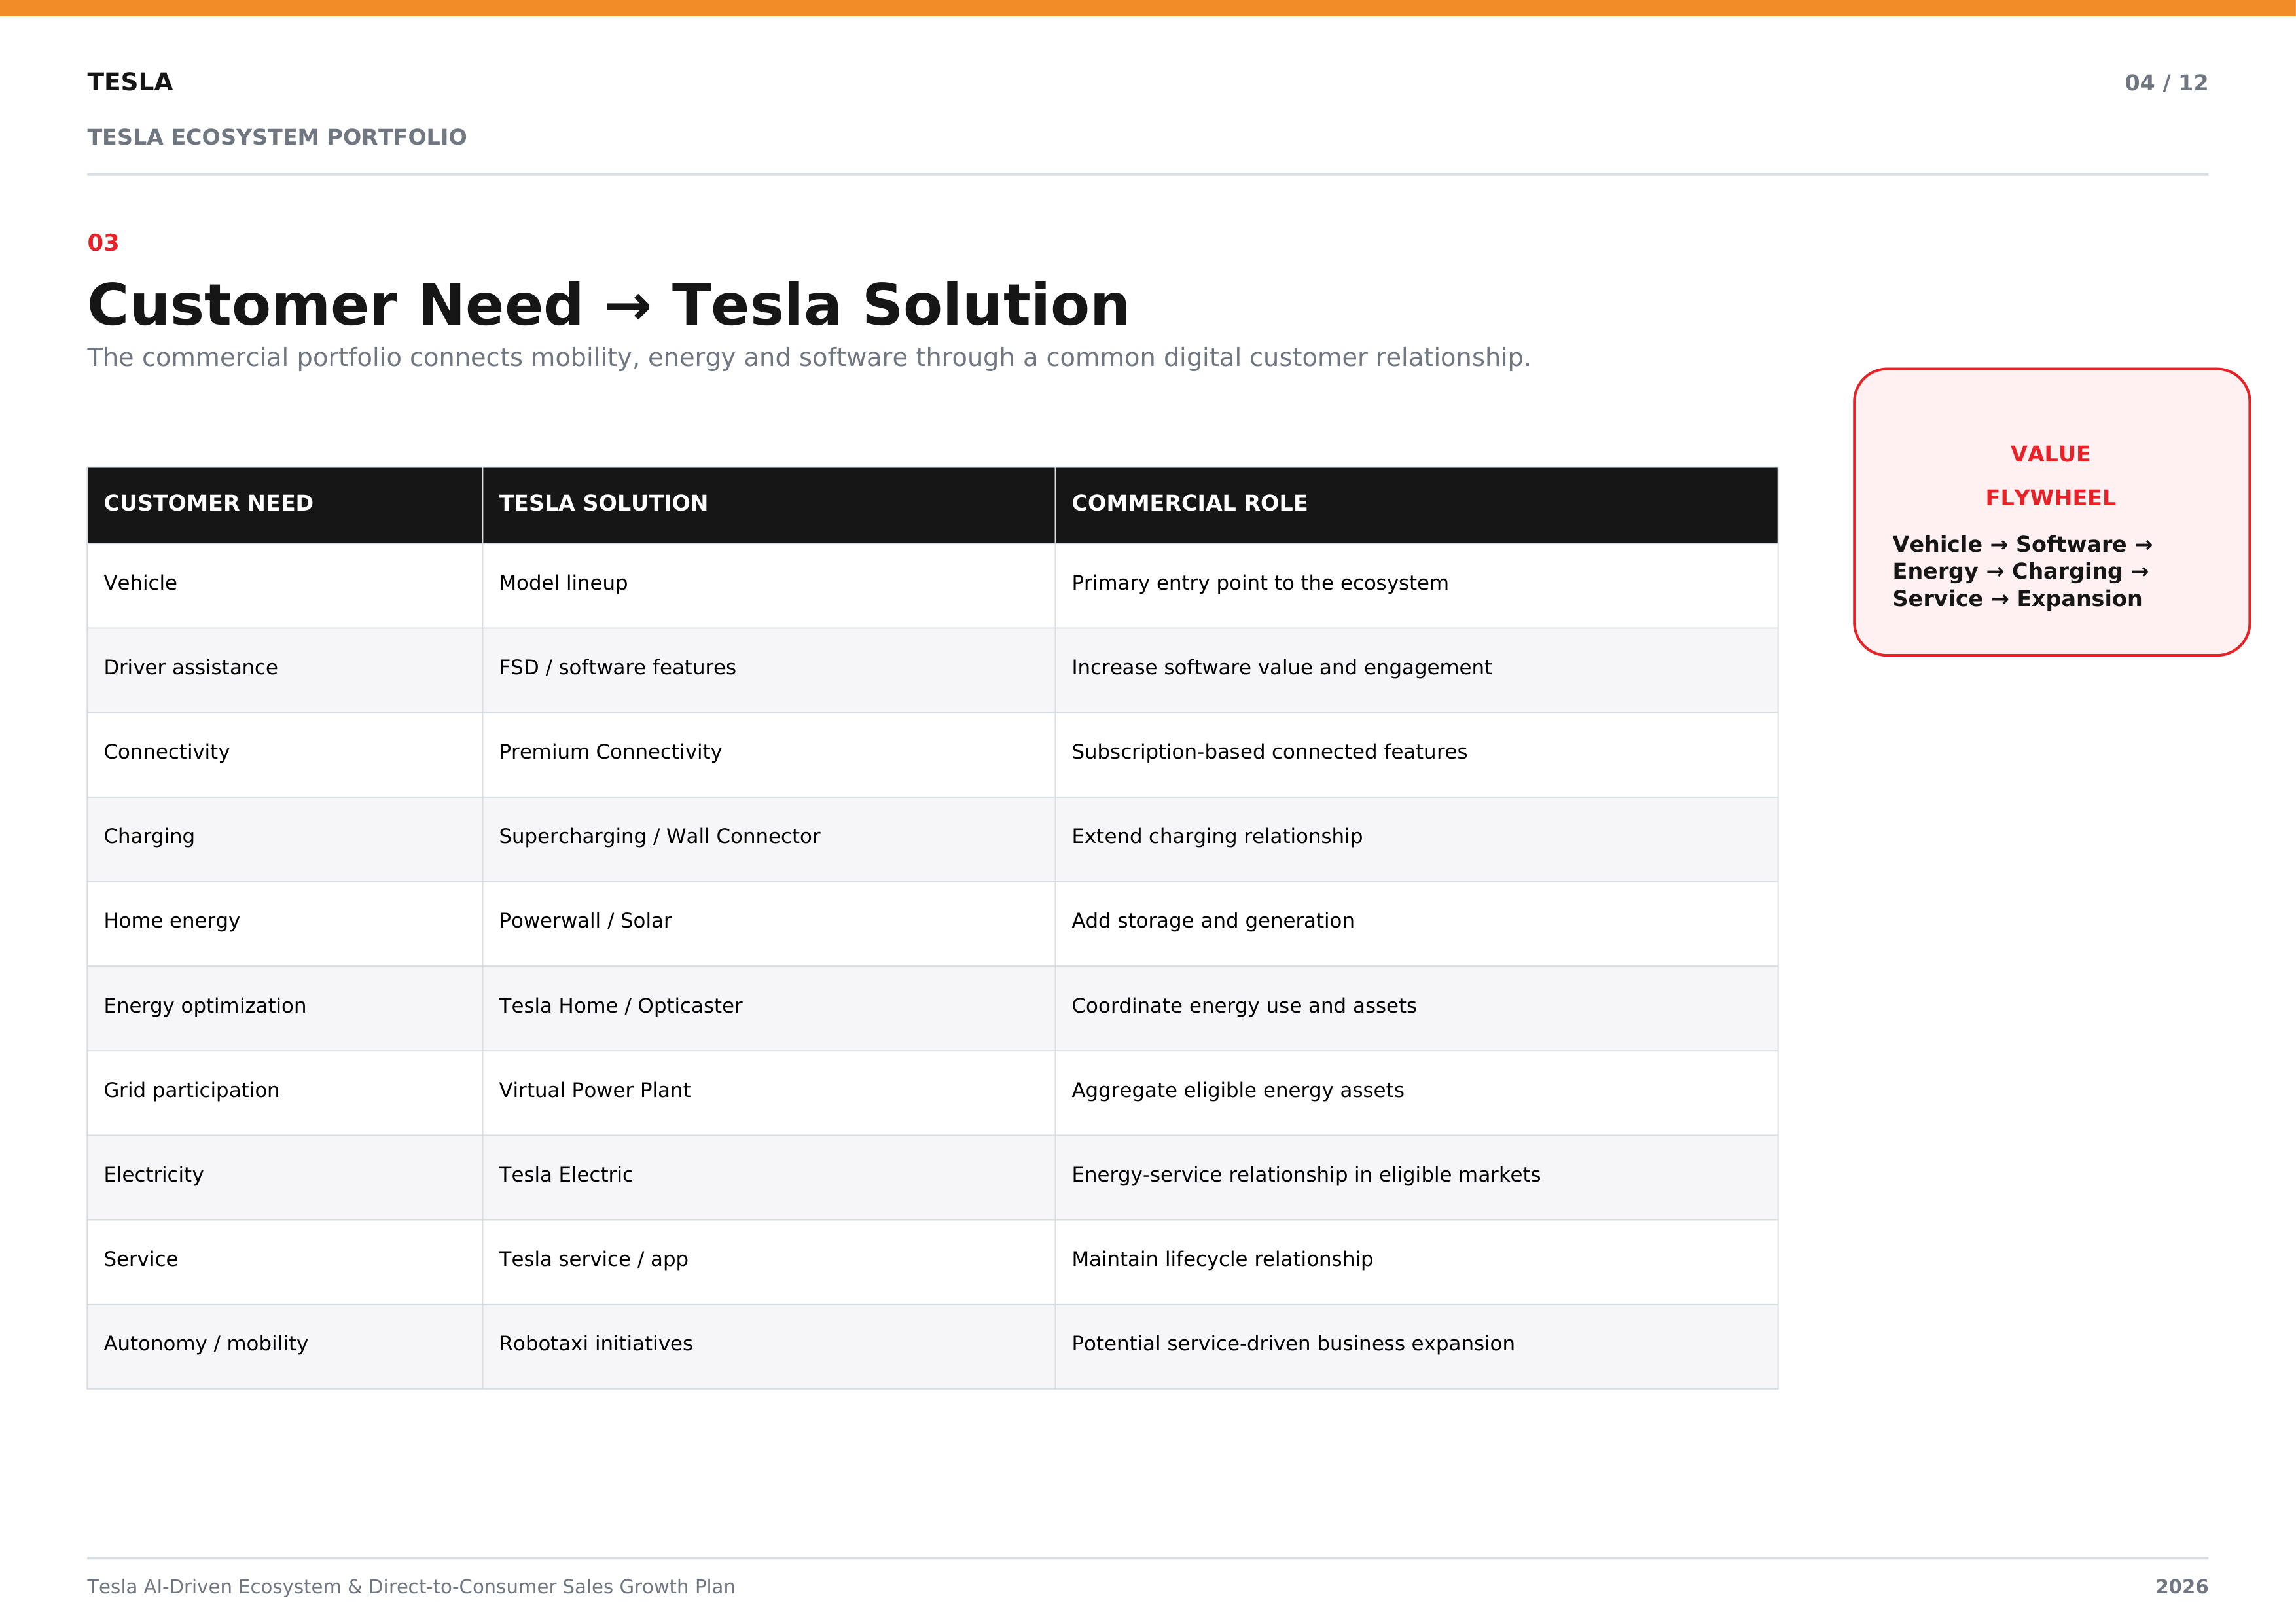Viewport: 2296px width, 1624px height.
Task: Click the Virtual Power Plant cell
Action: pos(769,1092)
